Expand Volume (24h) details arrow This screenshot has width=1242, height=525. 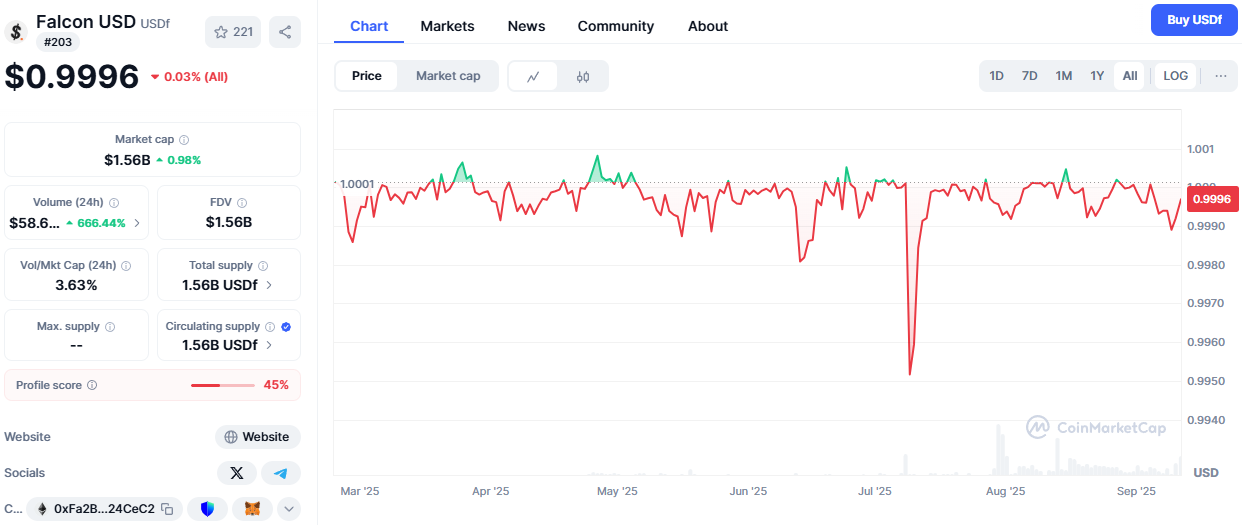[x=137, y=223]
